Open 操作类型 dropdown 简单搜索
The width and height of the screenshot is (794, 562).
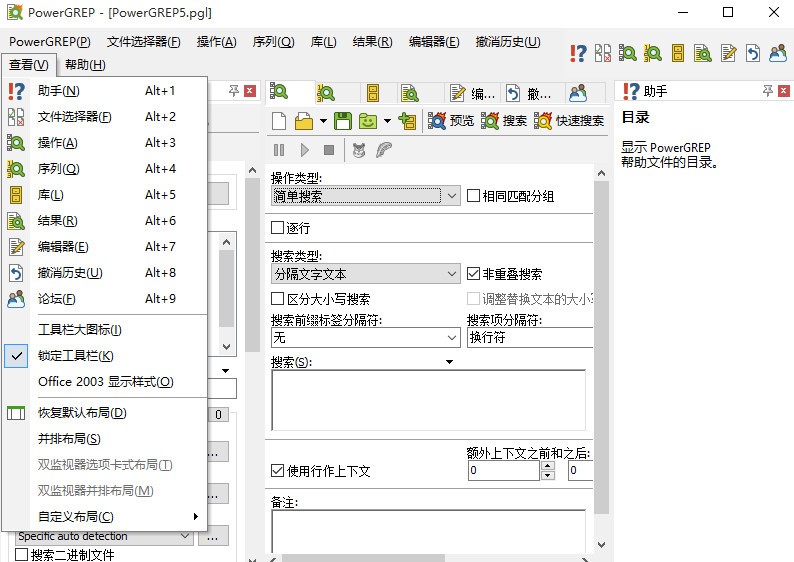coord(365,196)
